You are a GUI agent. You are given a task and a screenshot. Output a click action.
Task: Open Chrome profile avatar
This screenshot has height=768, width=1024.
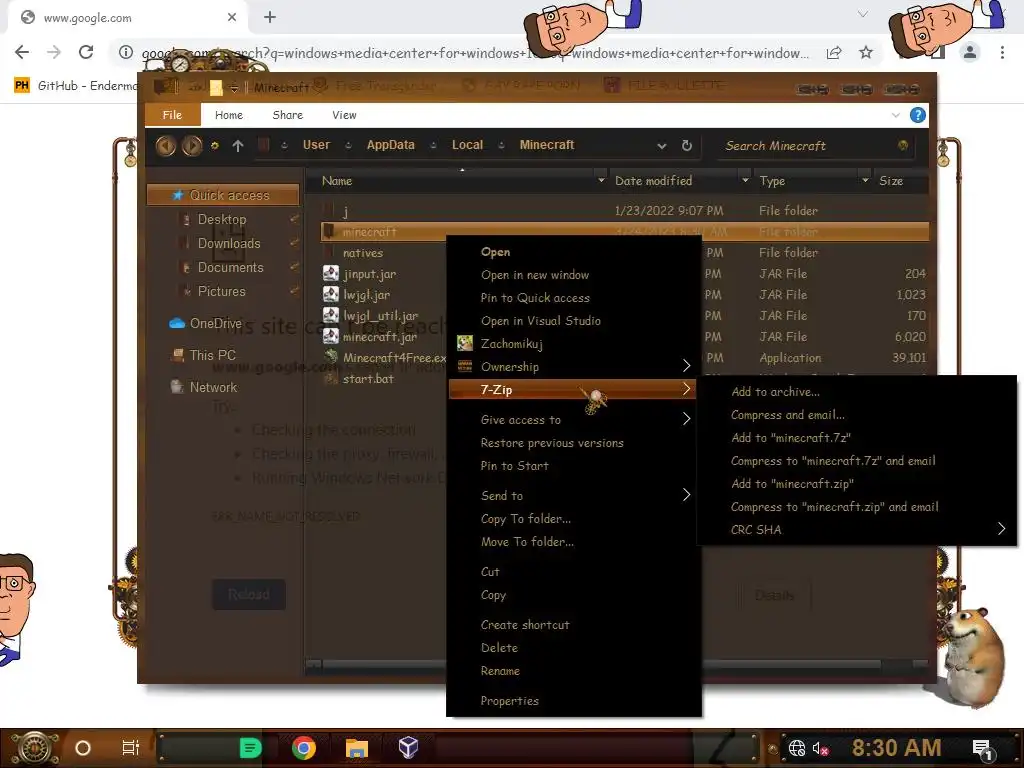click(970, 52)
